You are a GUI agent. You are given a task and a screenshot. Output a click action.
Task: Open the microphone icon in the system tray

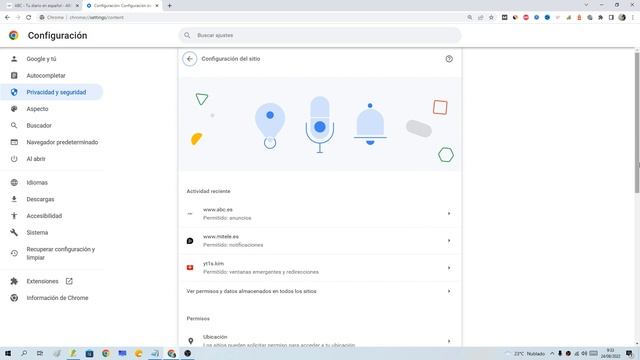(x=560, y=353)
